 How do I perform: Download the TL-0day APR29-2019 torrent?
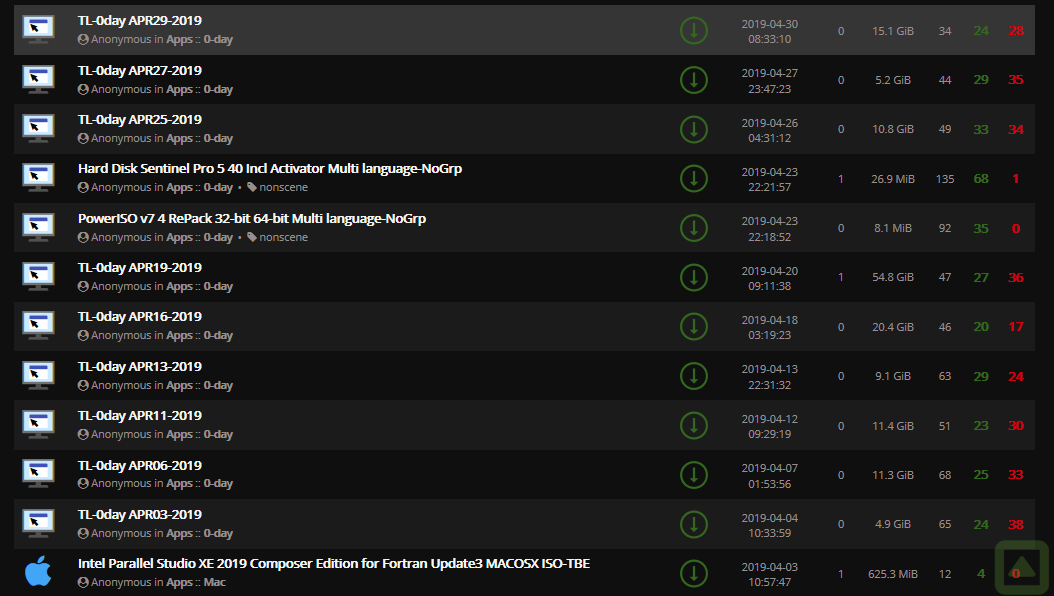tap(694, 31)
